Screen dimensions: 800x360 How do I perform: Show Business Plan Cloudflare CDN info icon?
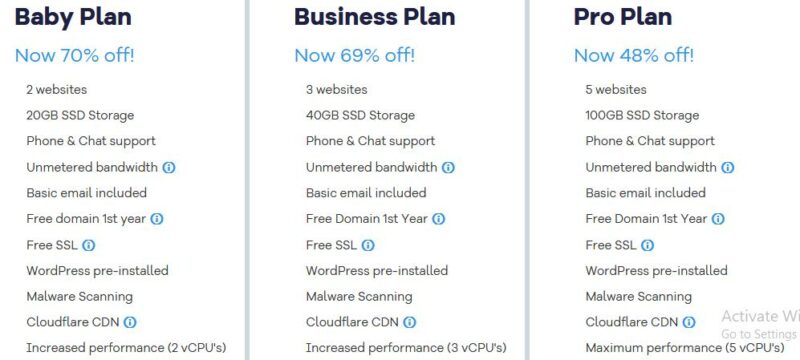pyautogui.click(x=410, y=322)
